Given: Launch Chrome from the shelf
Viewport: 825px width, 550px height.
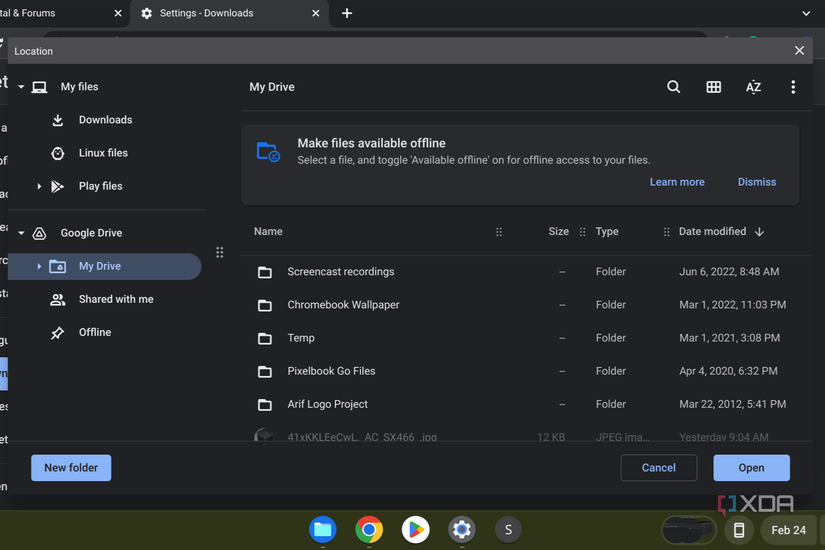Looking at the screenshot, I should pos(369,529).
